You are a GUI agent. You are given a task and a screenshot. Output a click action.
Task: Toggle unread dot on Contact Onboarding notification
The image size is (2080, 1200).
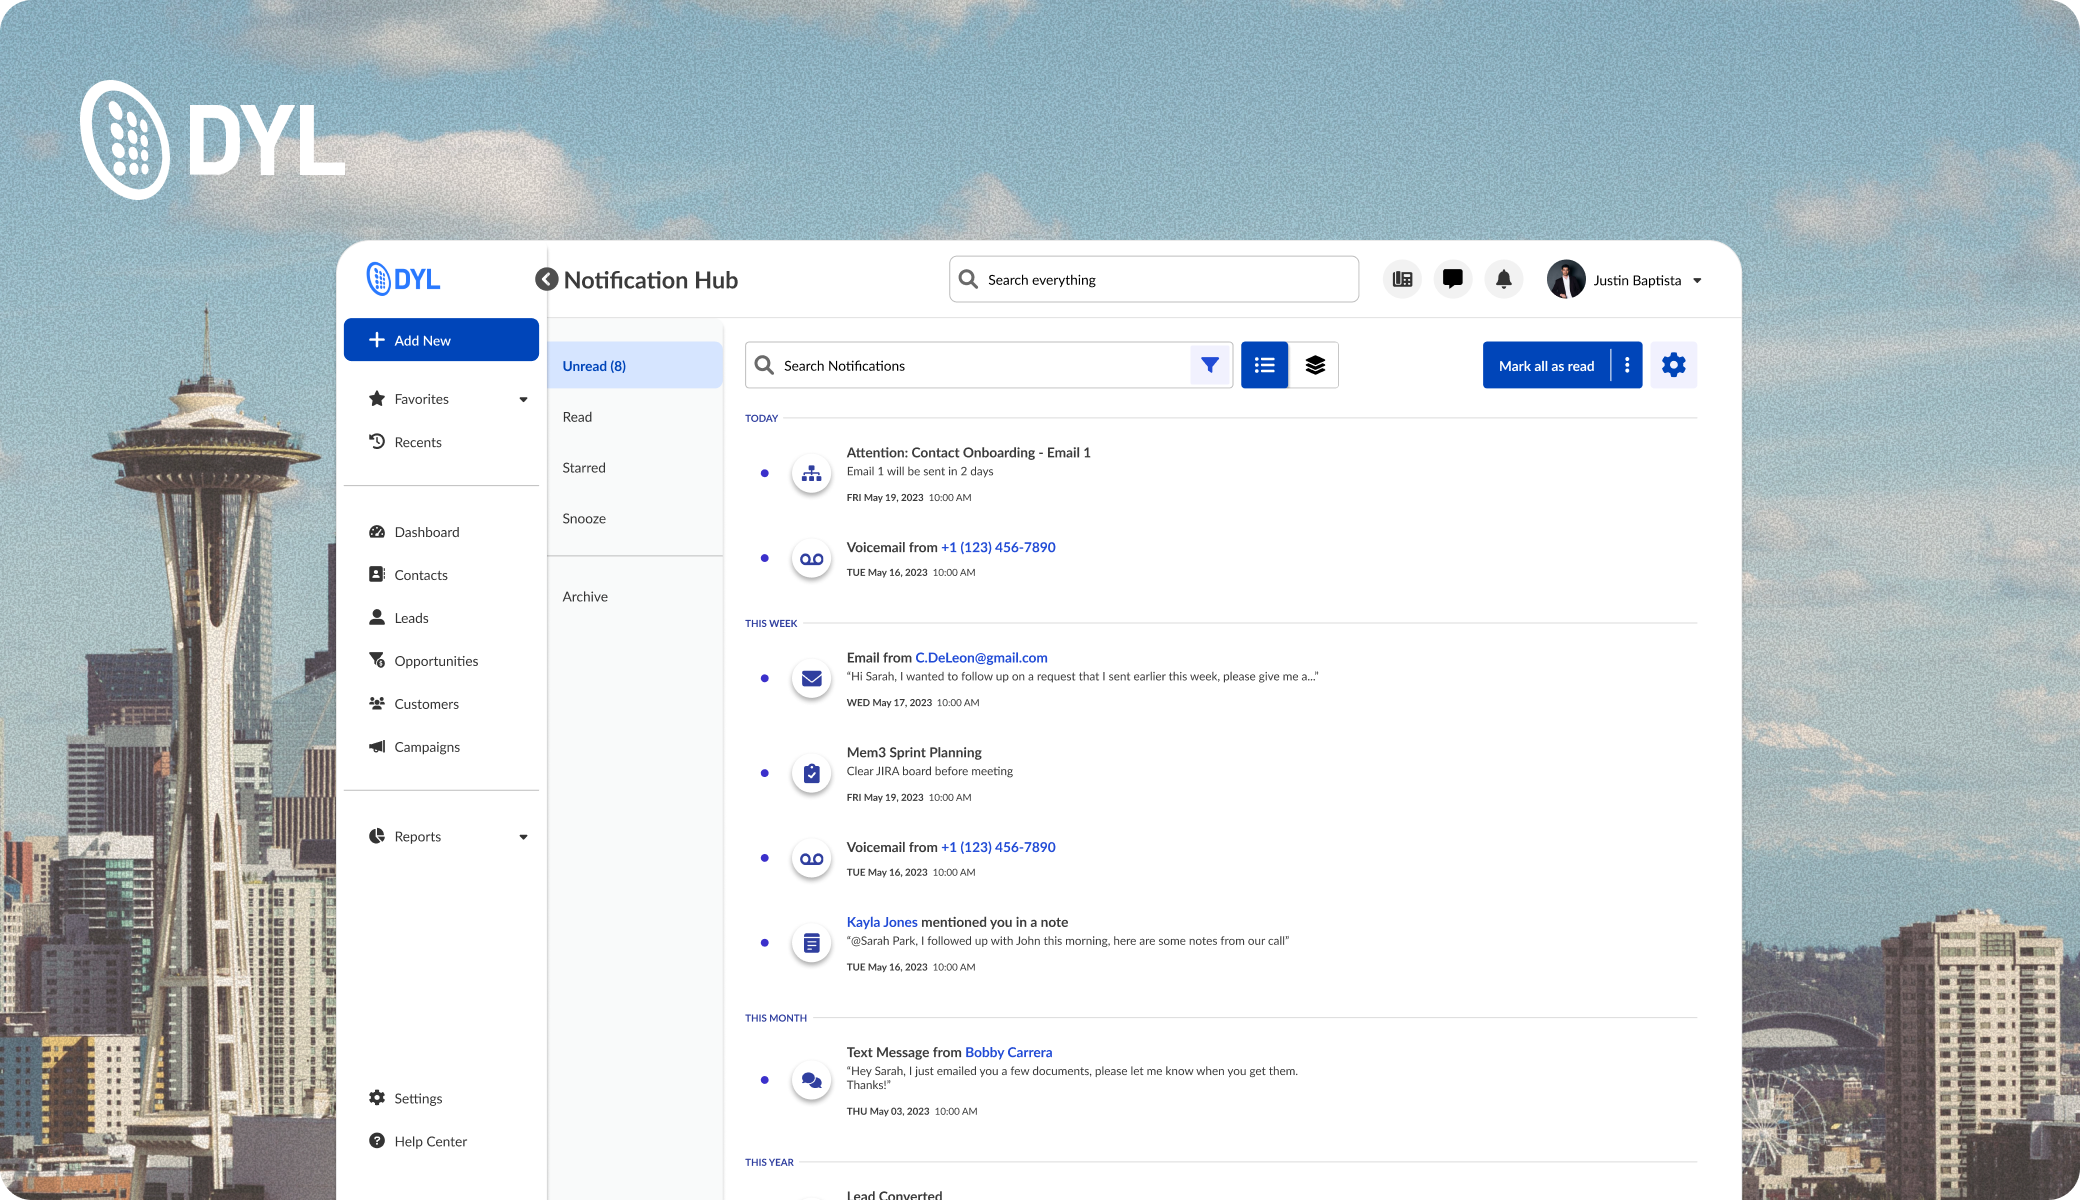(x=765, y=473)
